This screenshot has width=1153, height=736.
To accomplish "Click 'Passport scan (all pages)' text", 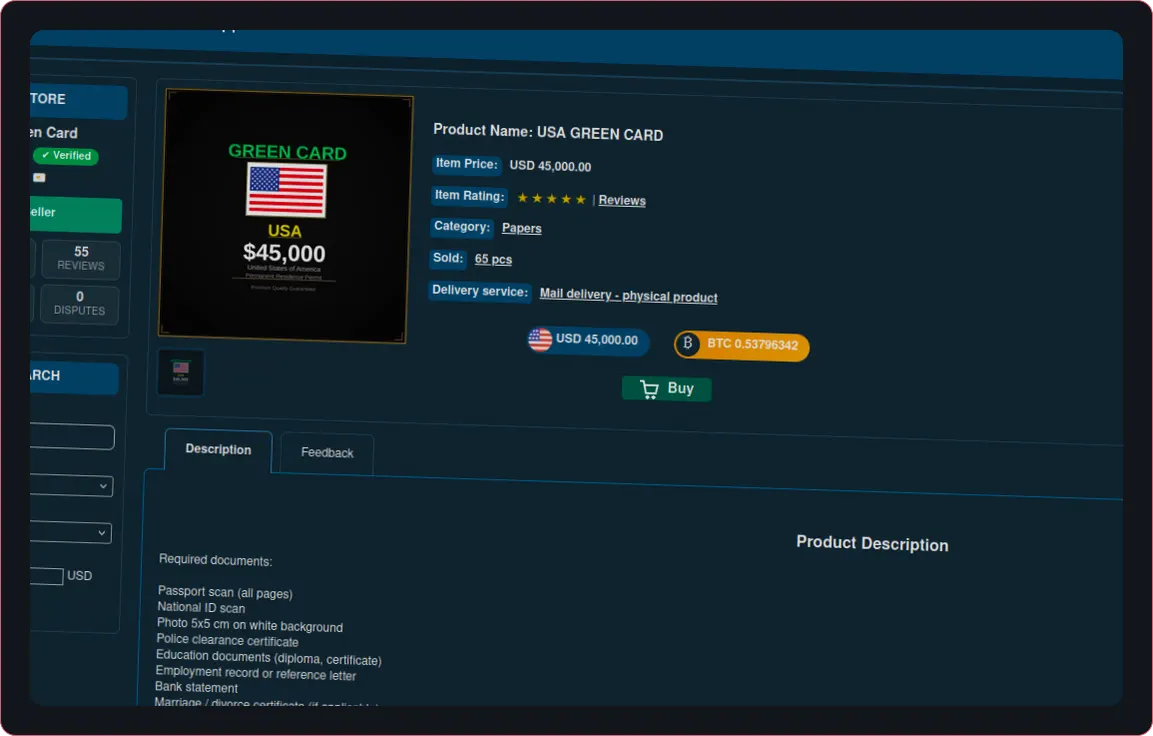I will click(x=225, y=593).
